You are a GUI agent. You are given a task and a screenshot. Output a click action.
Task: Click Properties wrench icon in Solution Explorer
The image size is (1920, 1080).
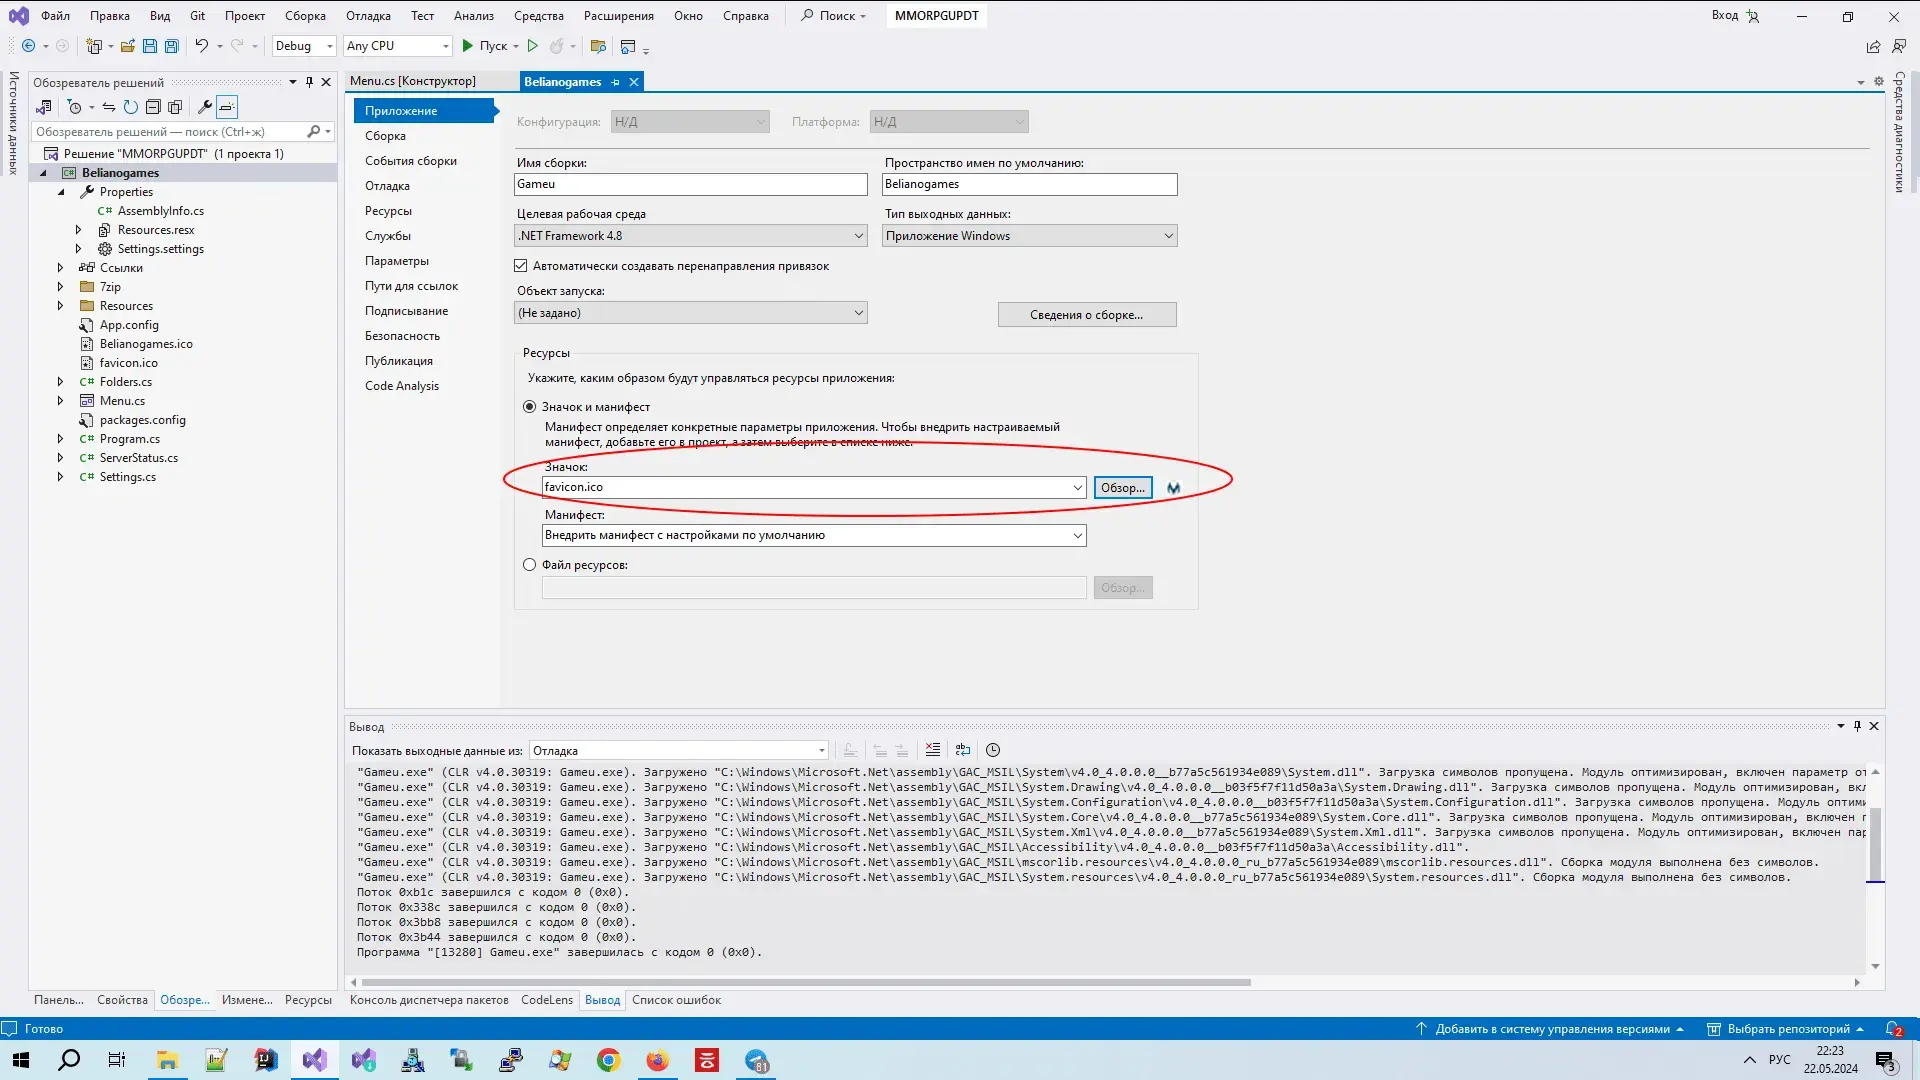[205, 107]
